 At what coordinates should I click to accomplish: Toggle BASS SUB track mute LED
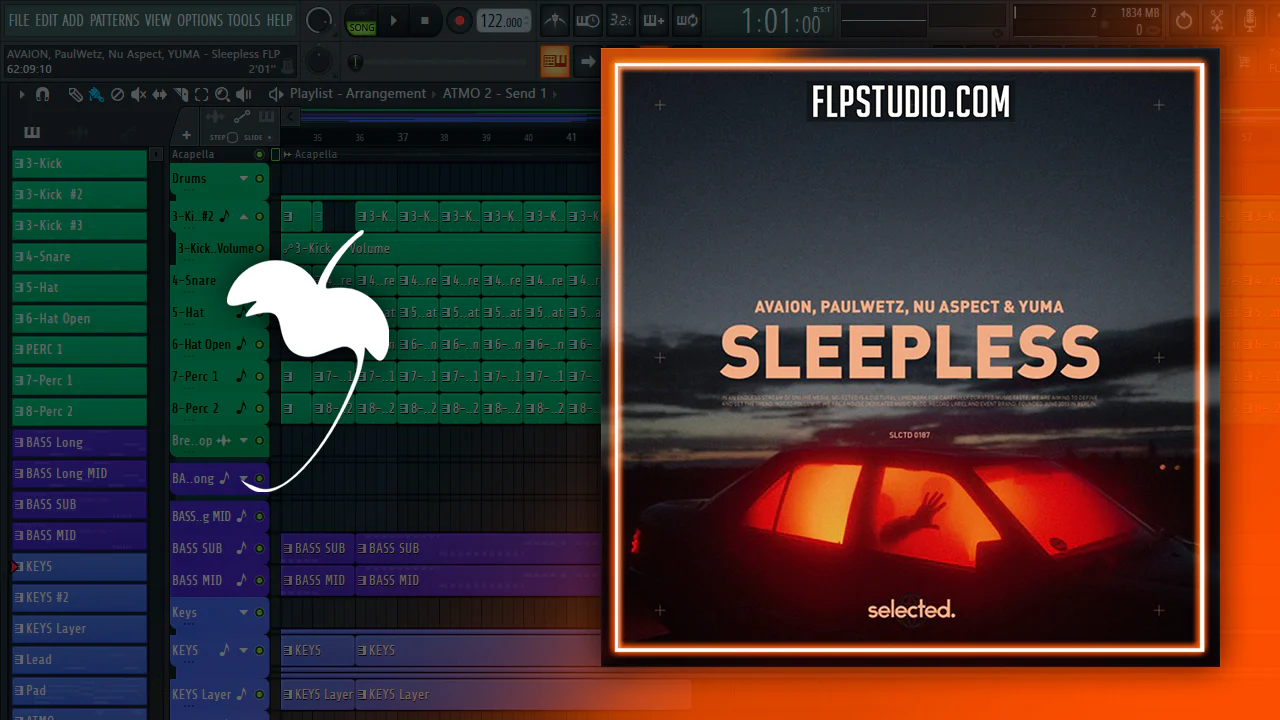click(x=260, y=548)
